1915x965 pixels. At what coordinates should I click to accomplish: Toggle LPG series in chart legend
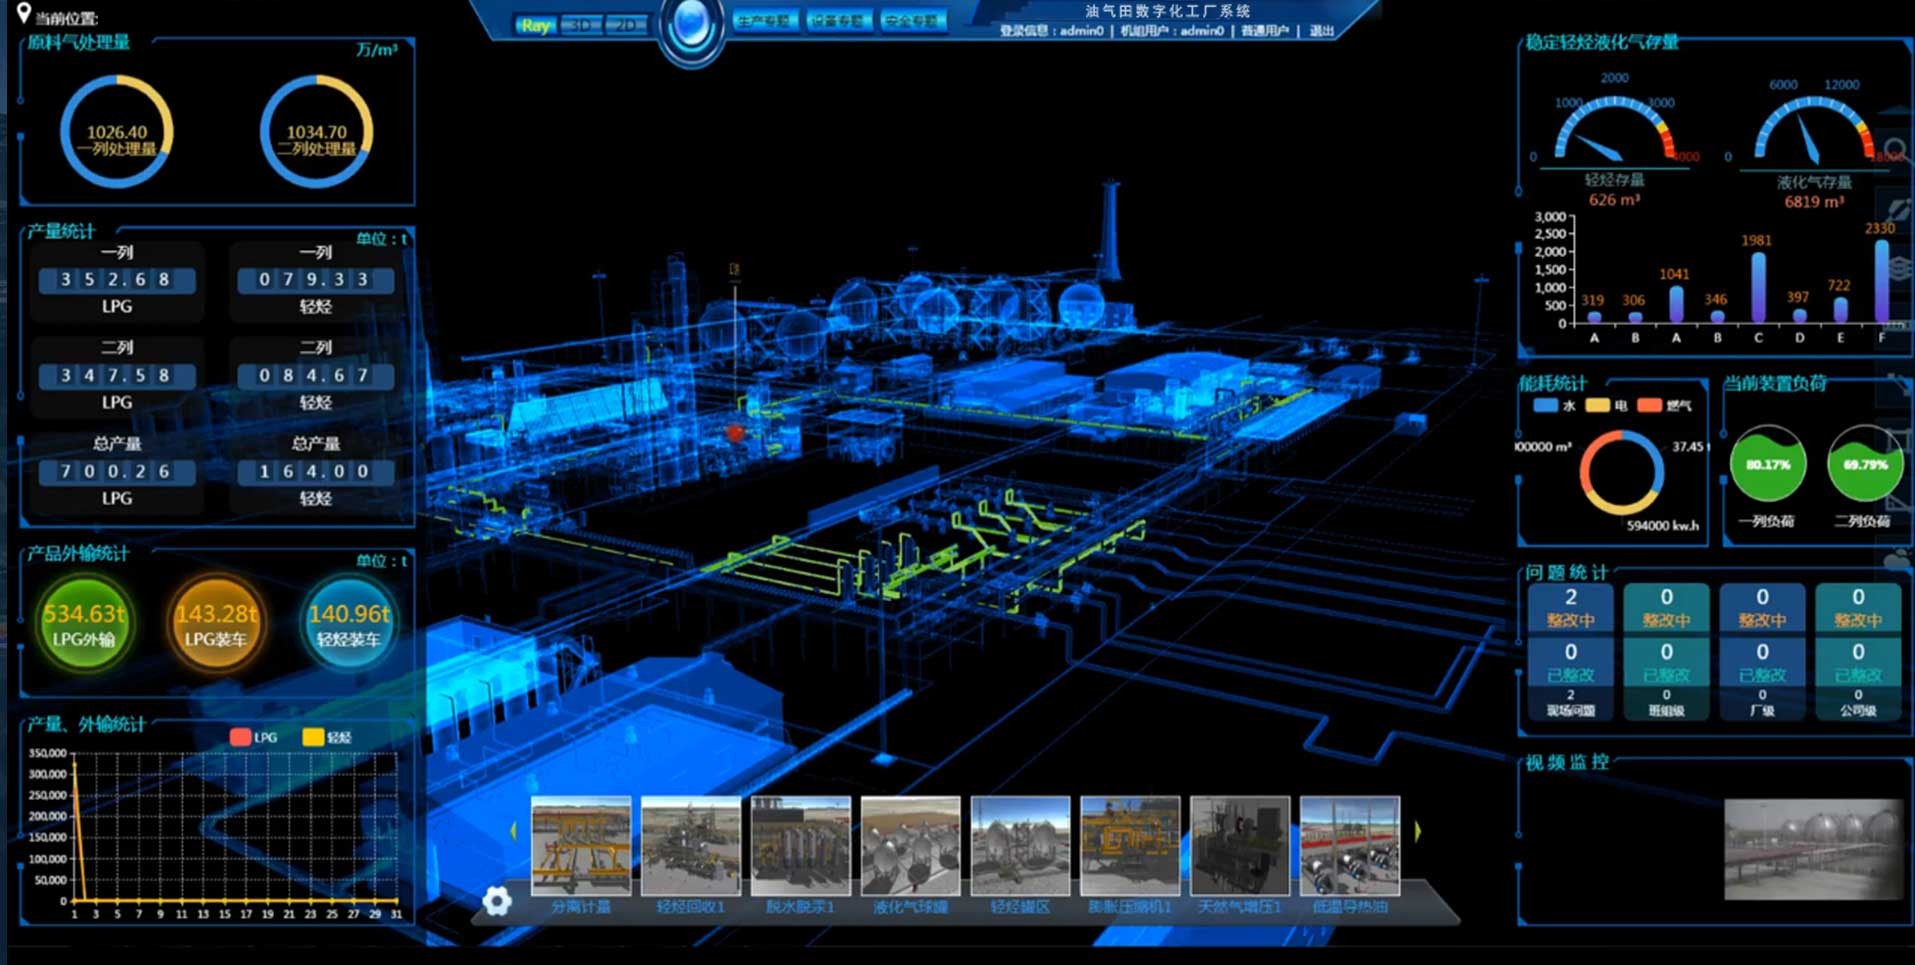(x=241, y=737)
